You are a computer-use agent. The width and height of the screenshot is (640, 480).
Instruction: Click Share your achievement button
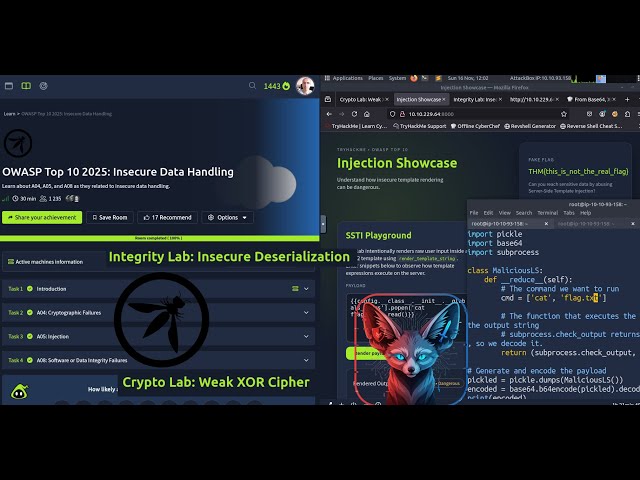[42, 218]
